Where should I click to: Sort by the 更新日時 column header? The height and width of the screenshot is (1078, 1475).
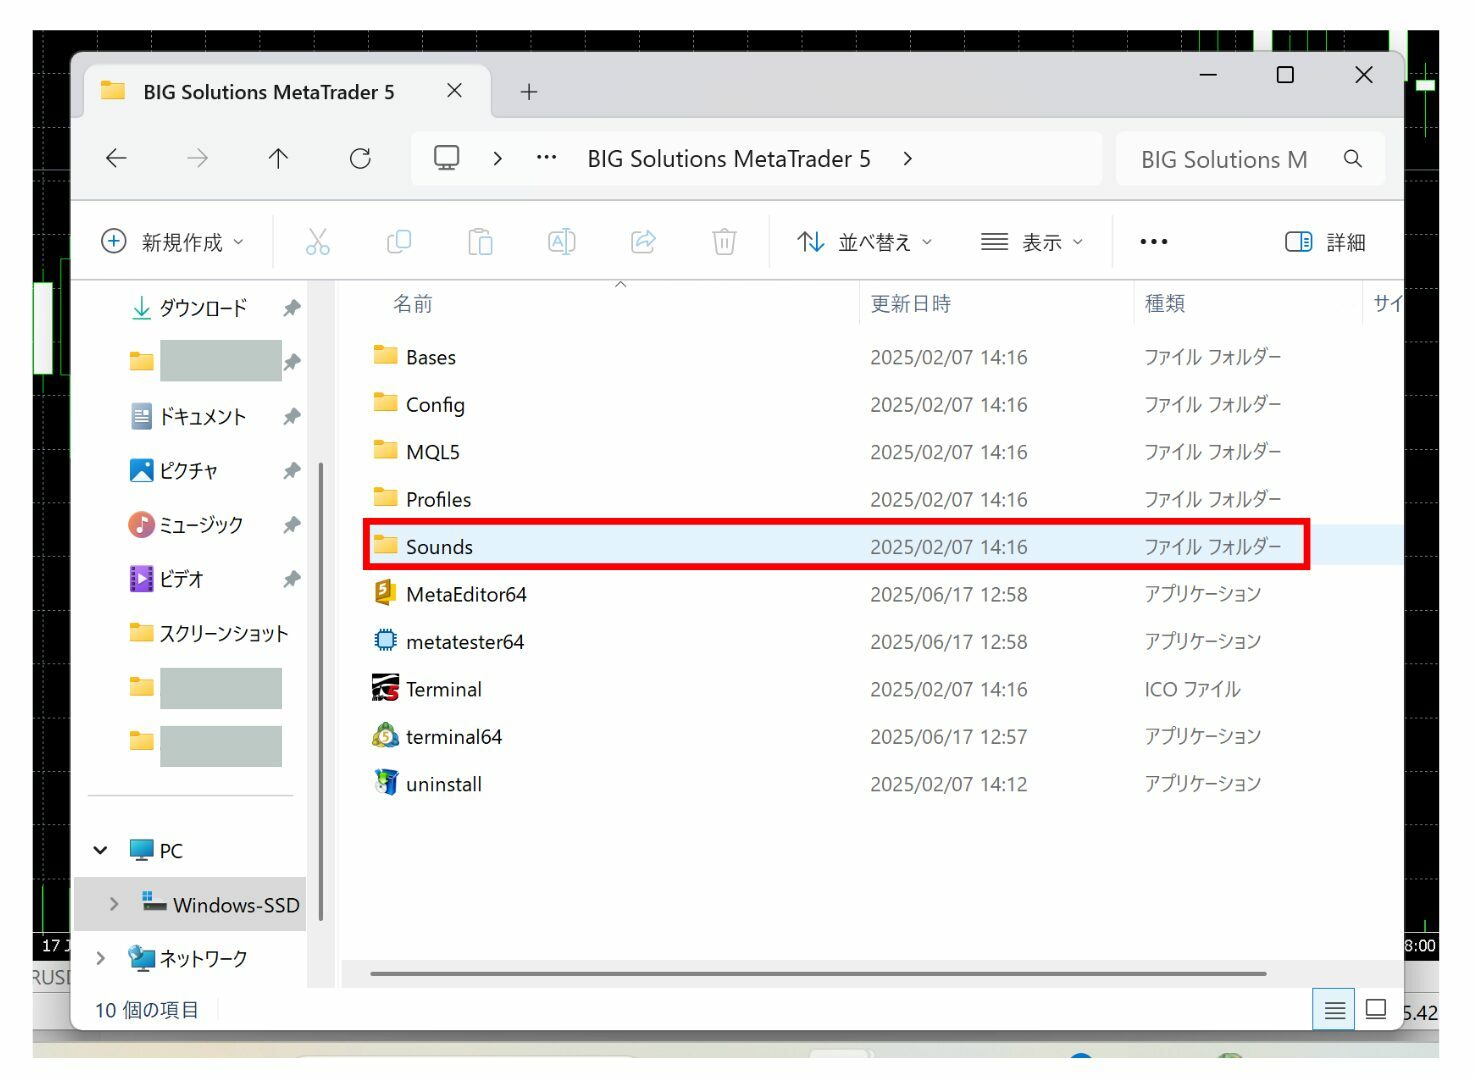tap(910, 304)
